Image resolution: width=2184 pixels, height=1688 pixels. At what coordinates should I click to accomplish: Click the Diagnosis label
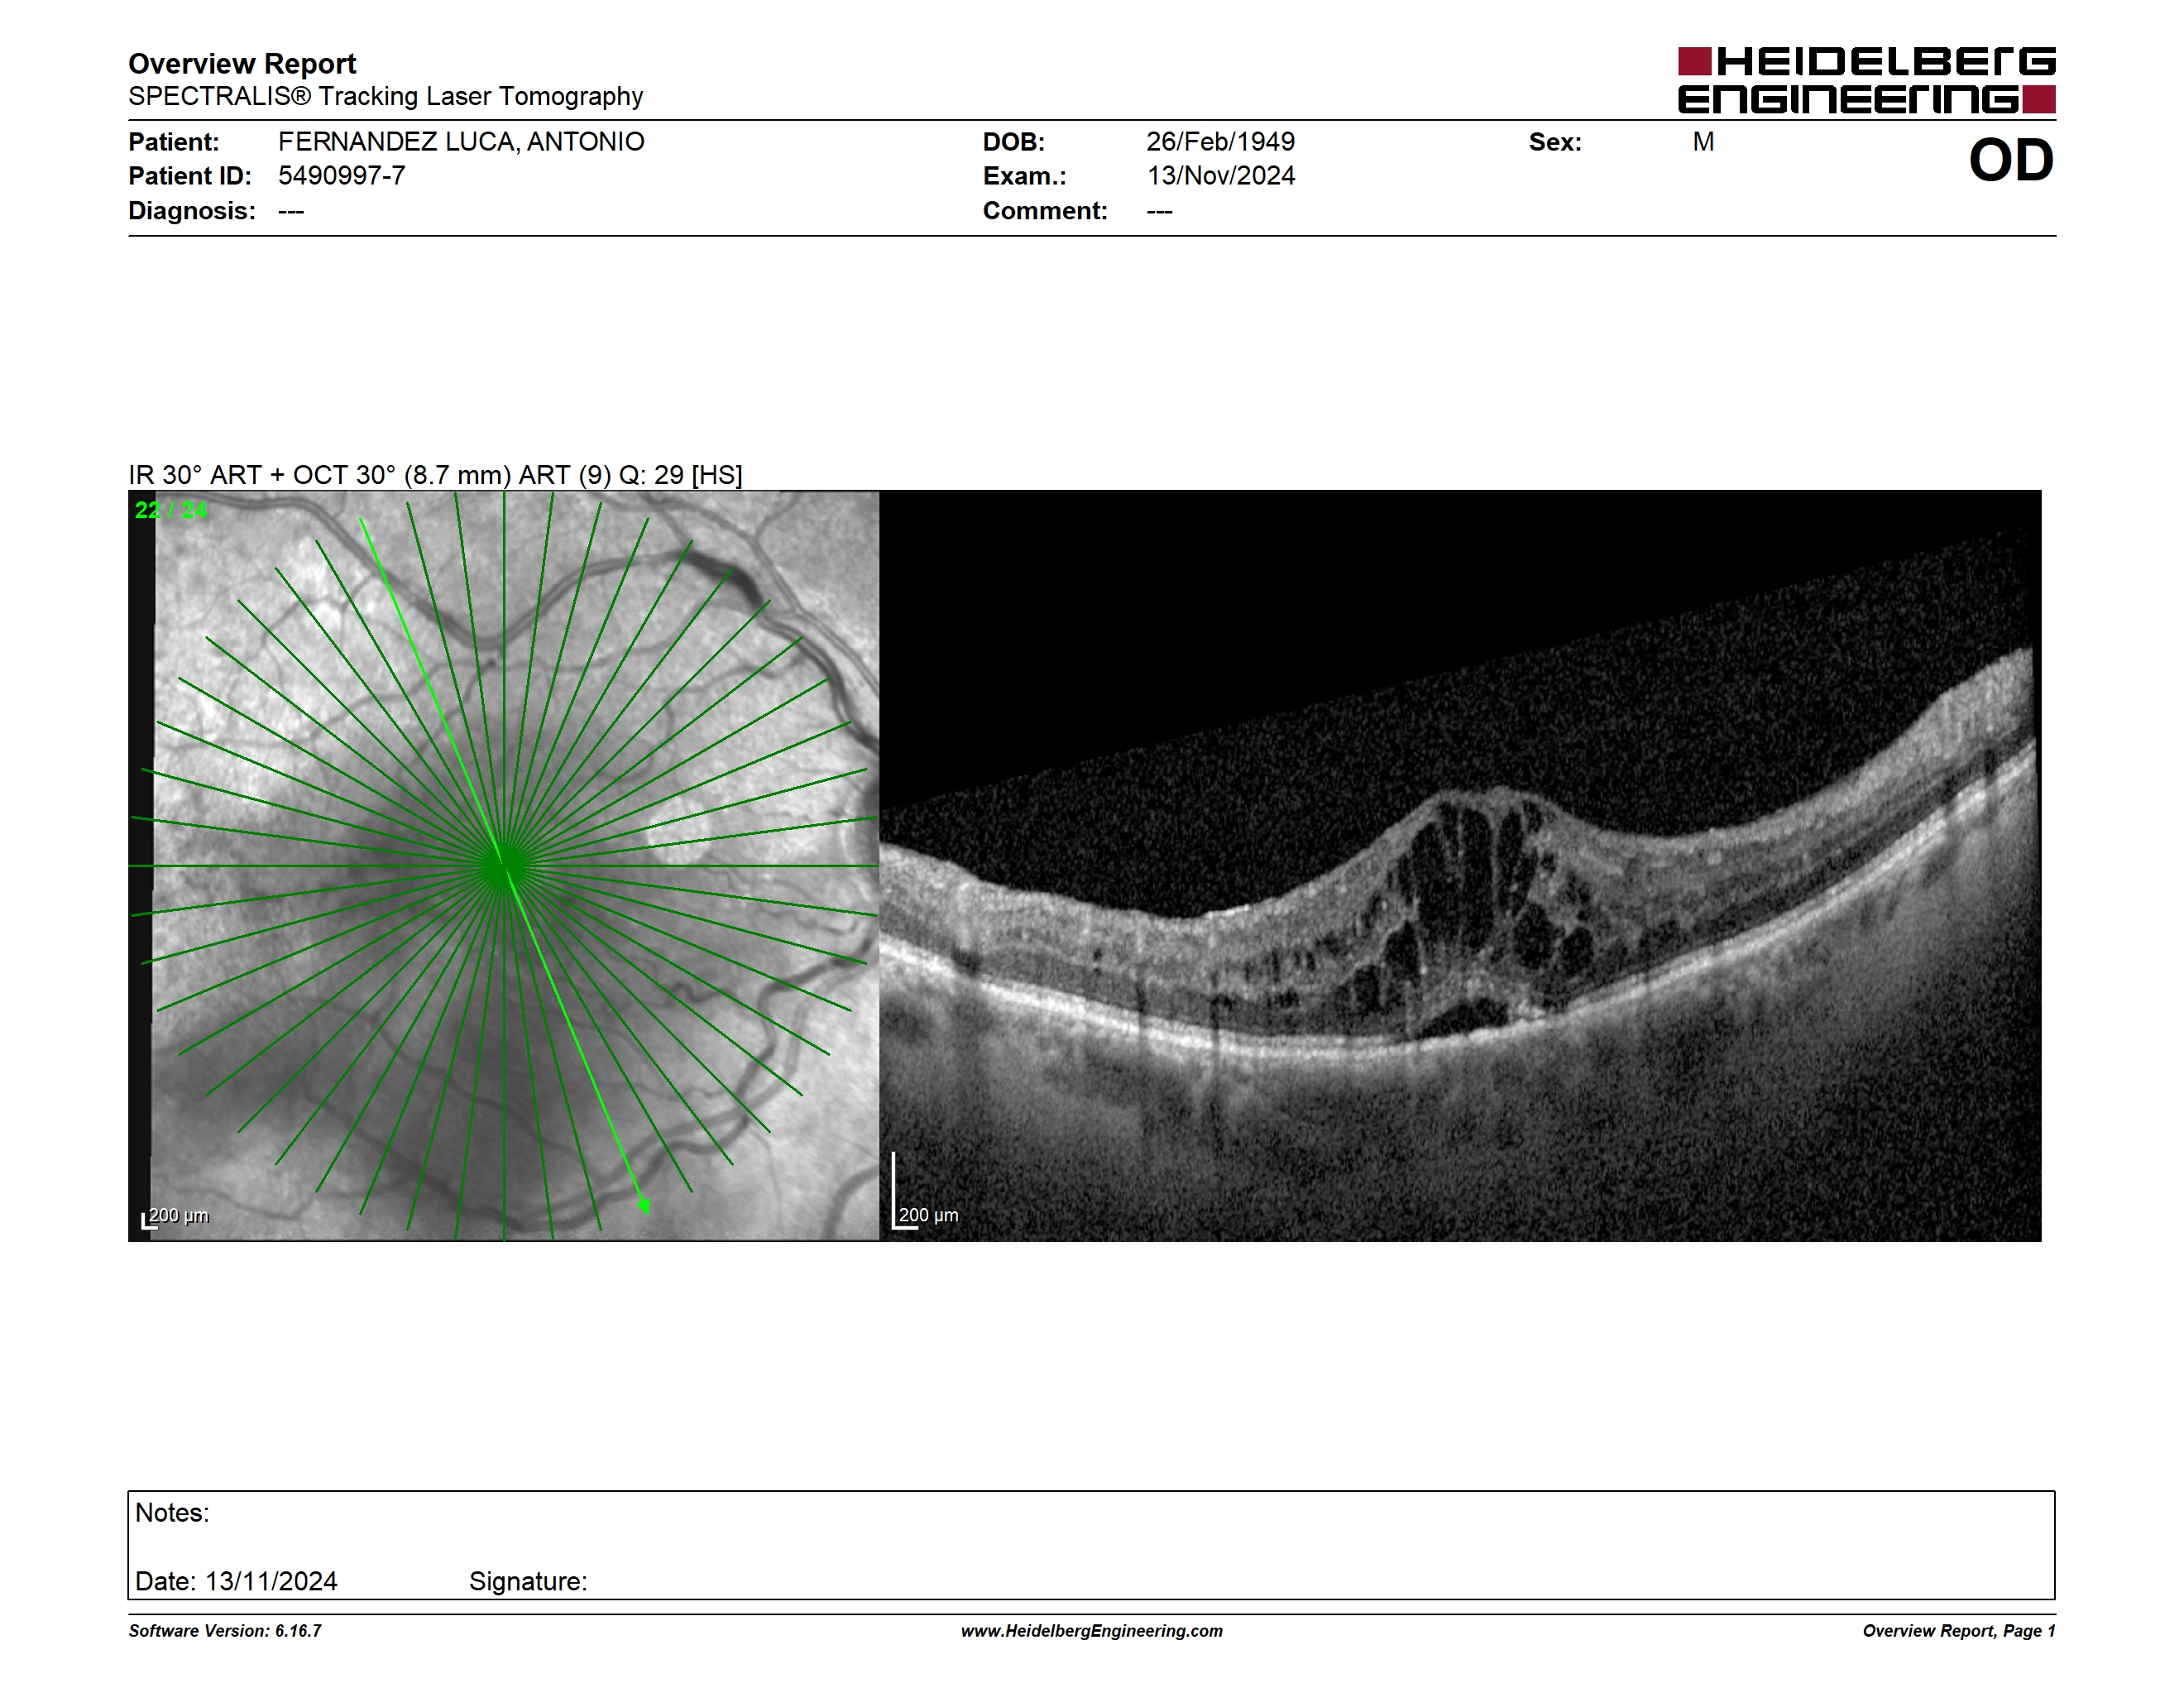(x=191, y=211)
